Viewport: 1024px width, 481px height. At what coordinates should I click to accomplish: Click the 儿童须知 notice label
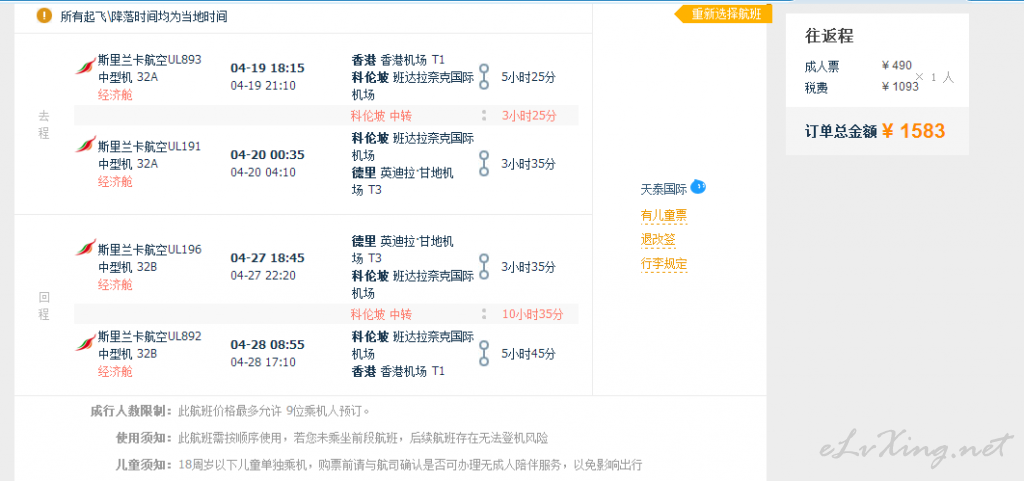coord(144,465)
